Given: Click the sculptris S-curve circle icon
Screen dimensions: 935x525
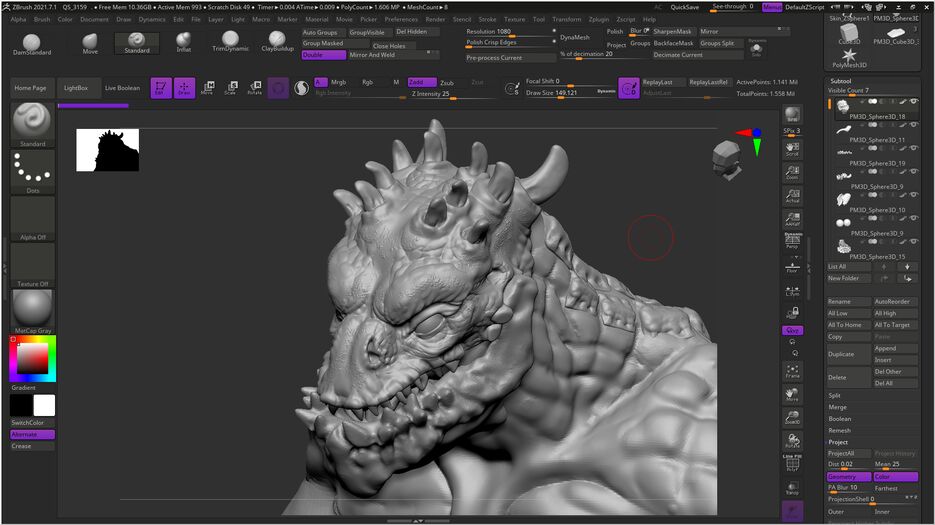Looking at the screenshot, I should [302, 88].
